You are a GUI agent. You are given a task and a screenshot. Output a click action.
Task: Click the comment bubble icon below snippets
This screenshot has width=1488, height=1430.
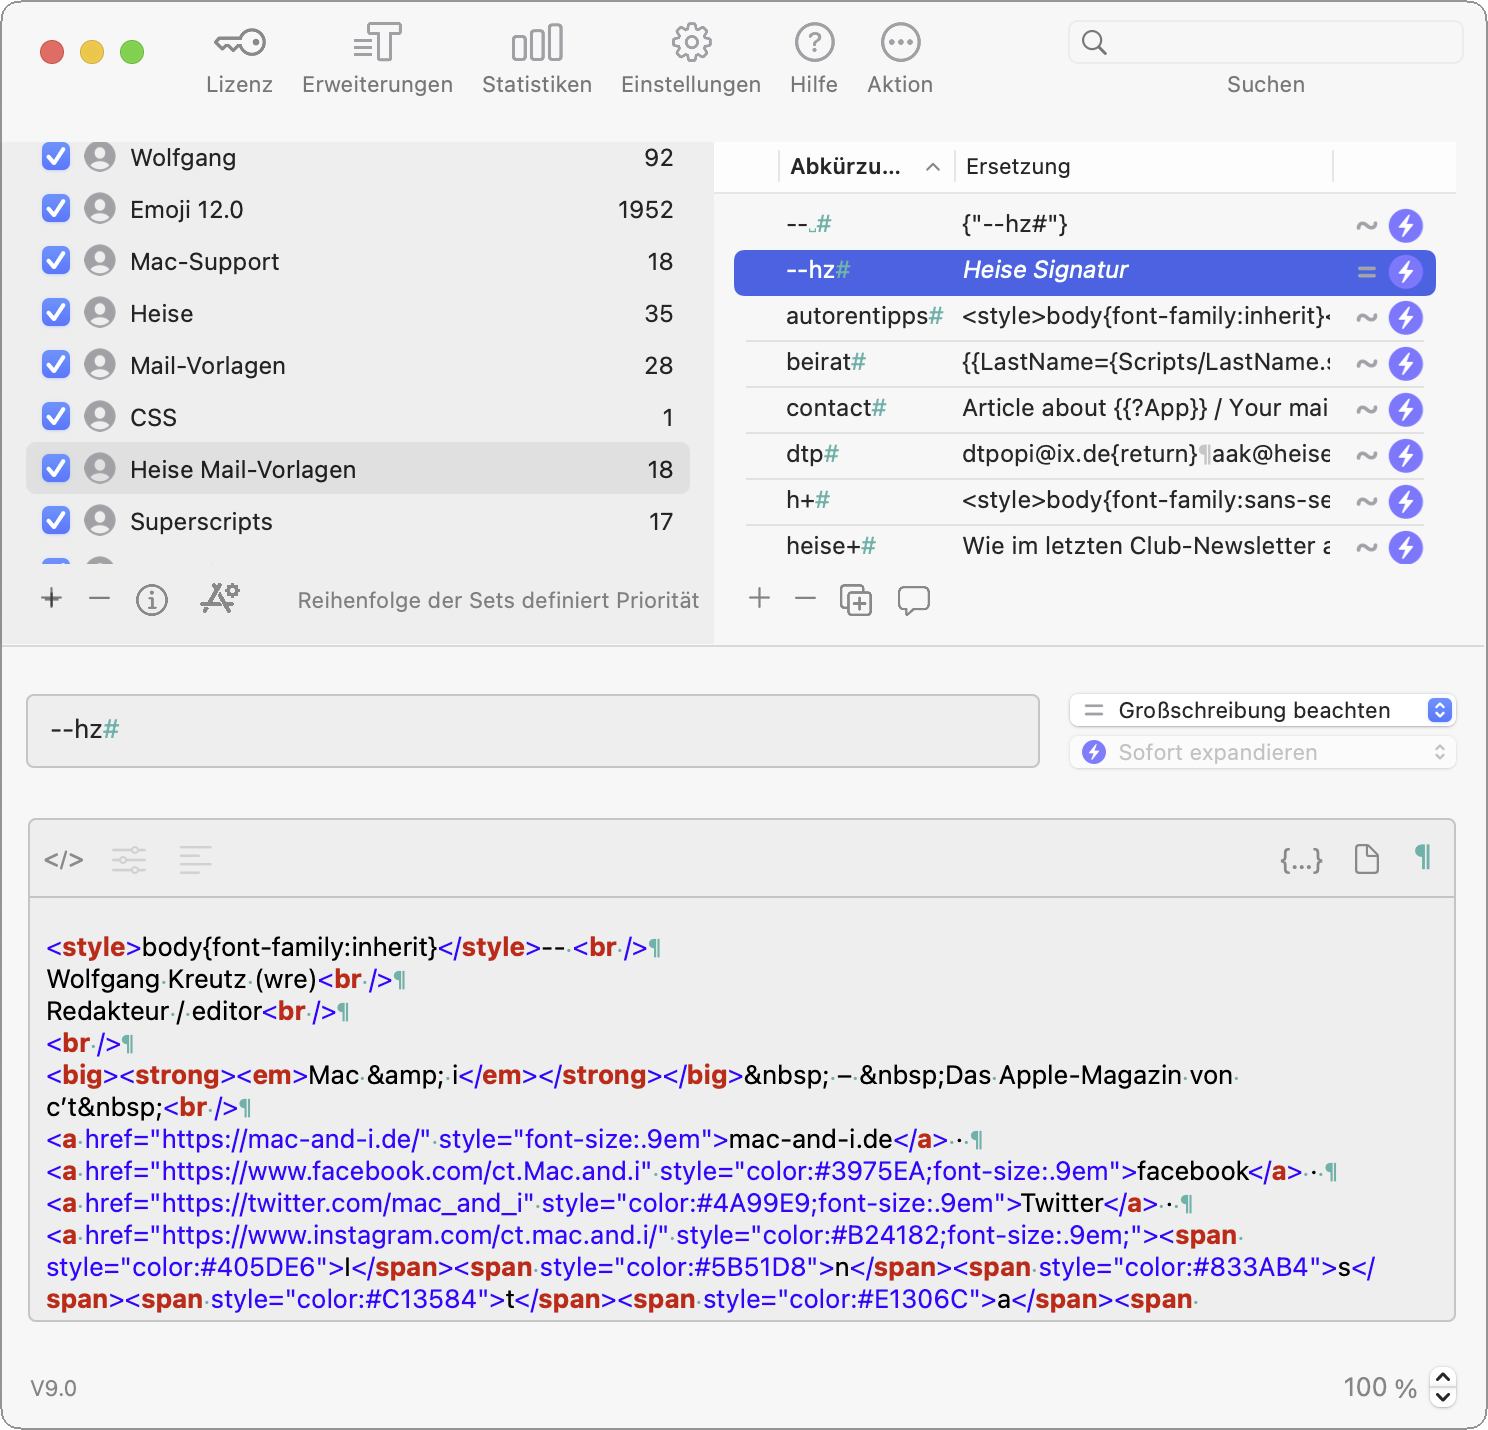coord(913,600)
